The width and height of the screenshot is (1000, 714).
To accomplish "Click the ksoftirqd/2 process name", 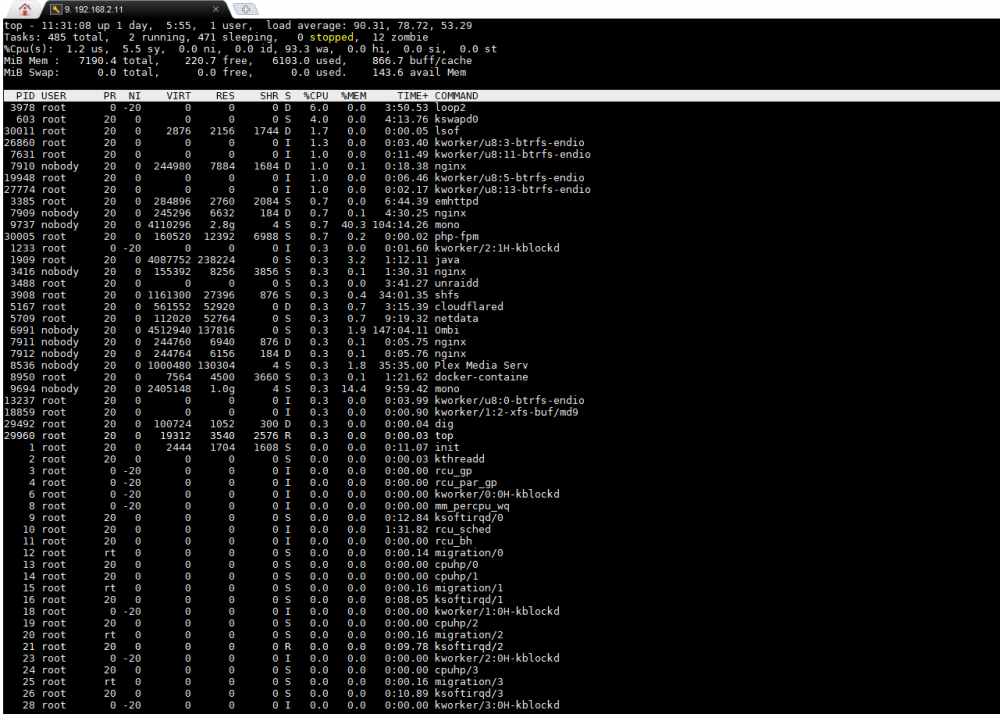I will click(469, 646).
